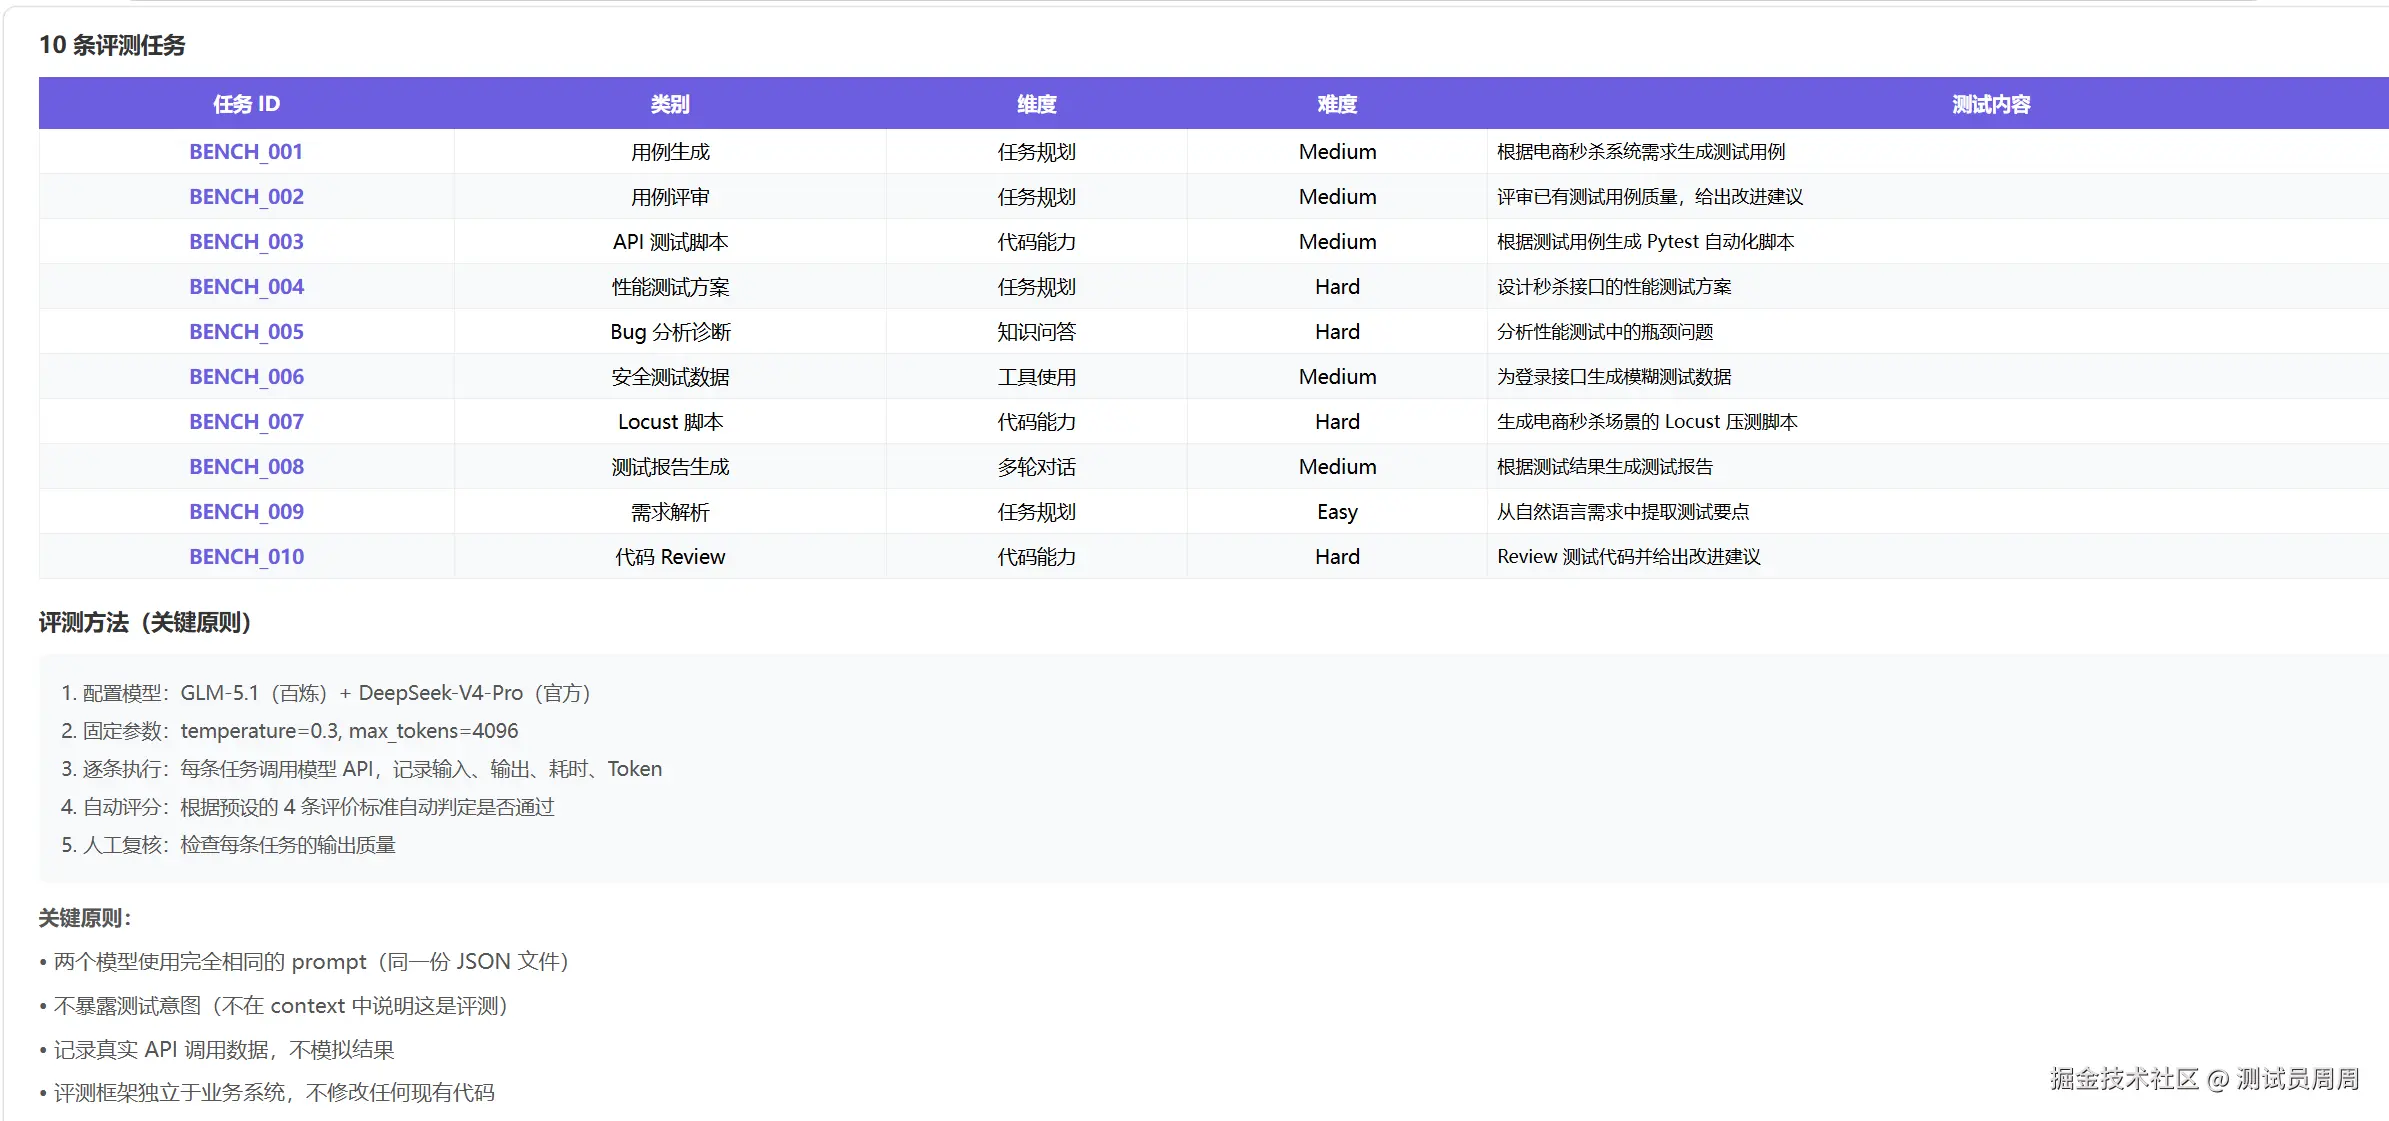Open the BENCH_005 task ID link
The image size is (2389, 1121).
point(246,332)
